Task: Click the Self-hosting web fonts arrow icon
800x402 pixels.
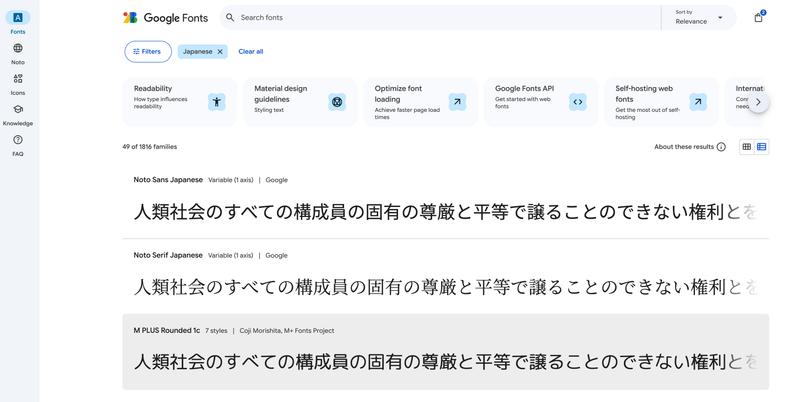Action: [698, 102]
